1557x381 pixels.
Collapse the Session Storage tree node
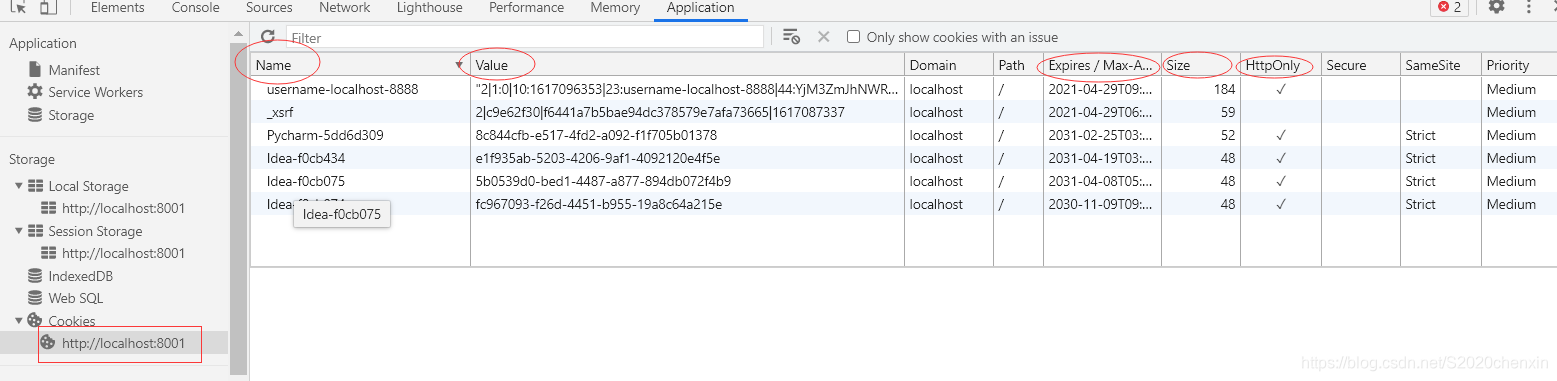point(18,231)
